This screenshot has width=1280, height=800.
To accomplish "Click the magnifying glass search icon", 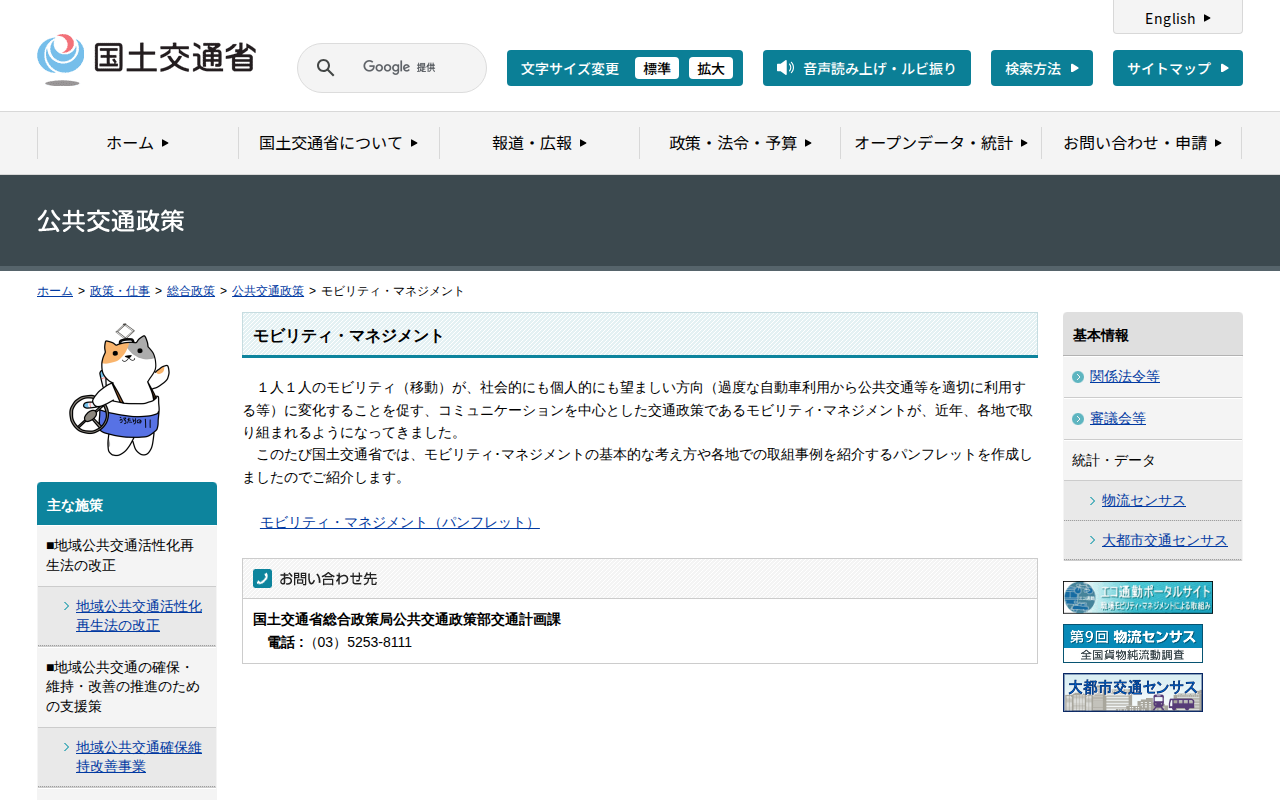I will (325, 68).
